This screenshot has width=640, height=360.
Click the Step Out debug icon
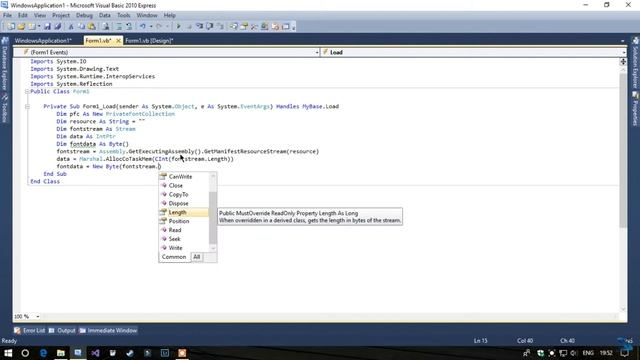(220, 27)
